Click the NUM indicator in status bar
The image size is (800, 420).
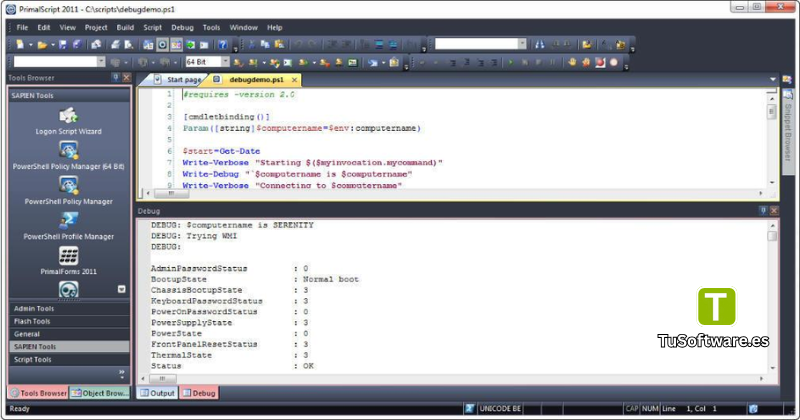point(650,409)
